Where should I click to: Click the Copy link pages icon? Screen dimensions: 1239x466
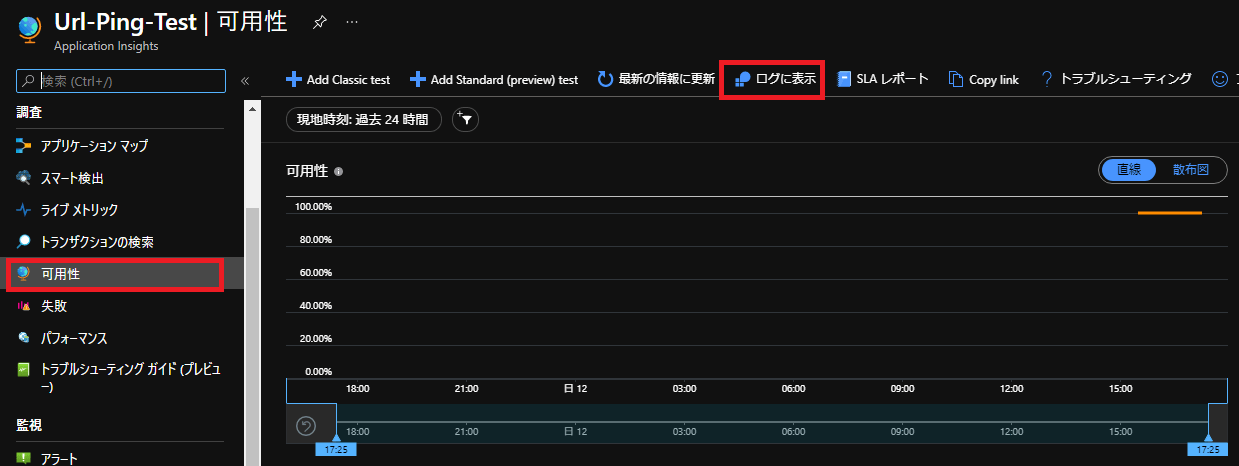click(x=956, y=79)
